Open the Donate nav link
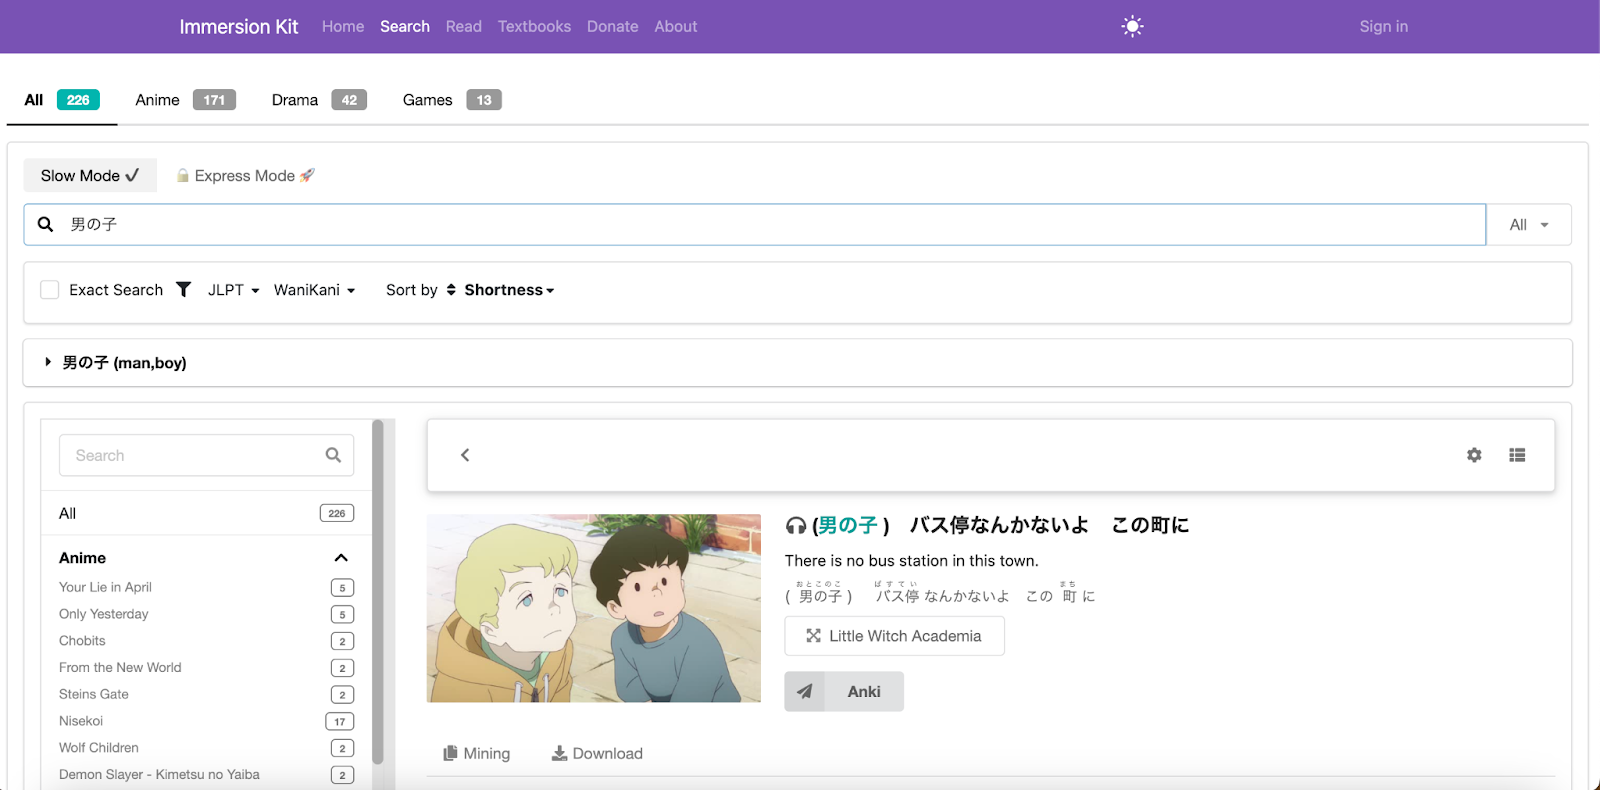This screenshot has width=1600, height=790. coord(612,27)
